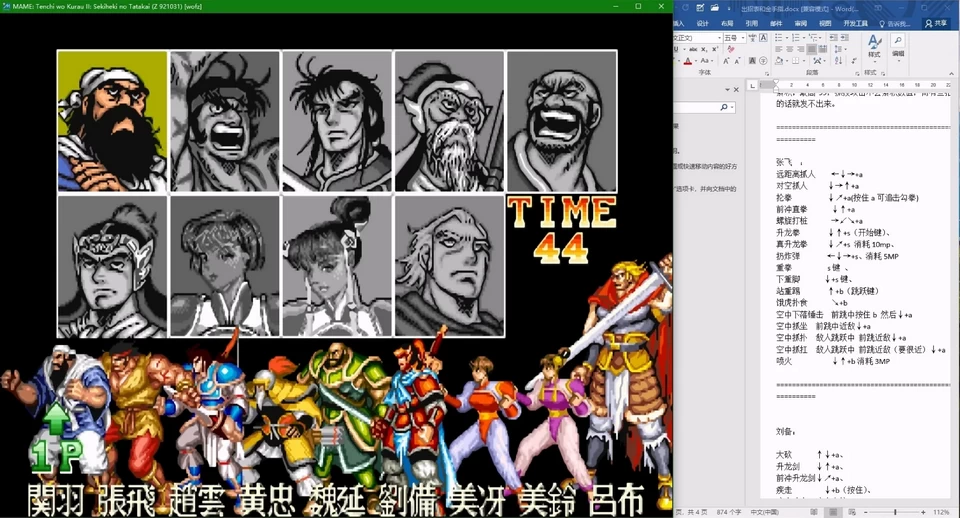Viewport: 960px width, 518px height.
Task: Open the Developer (开发工具) tab
Action: (x=855, y=23)
